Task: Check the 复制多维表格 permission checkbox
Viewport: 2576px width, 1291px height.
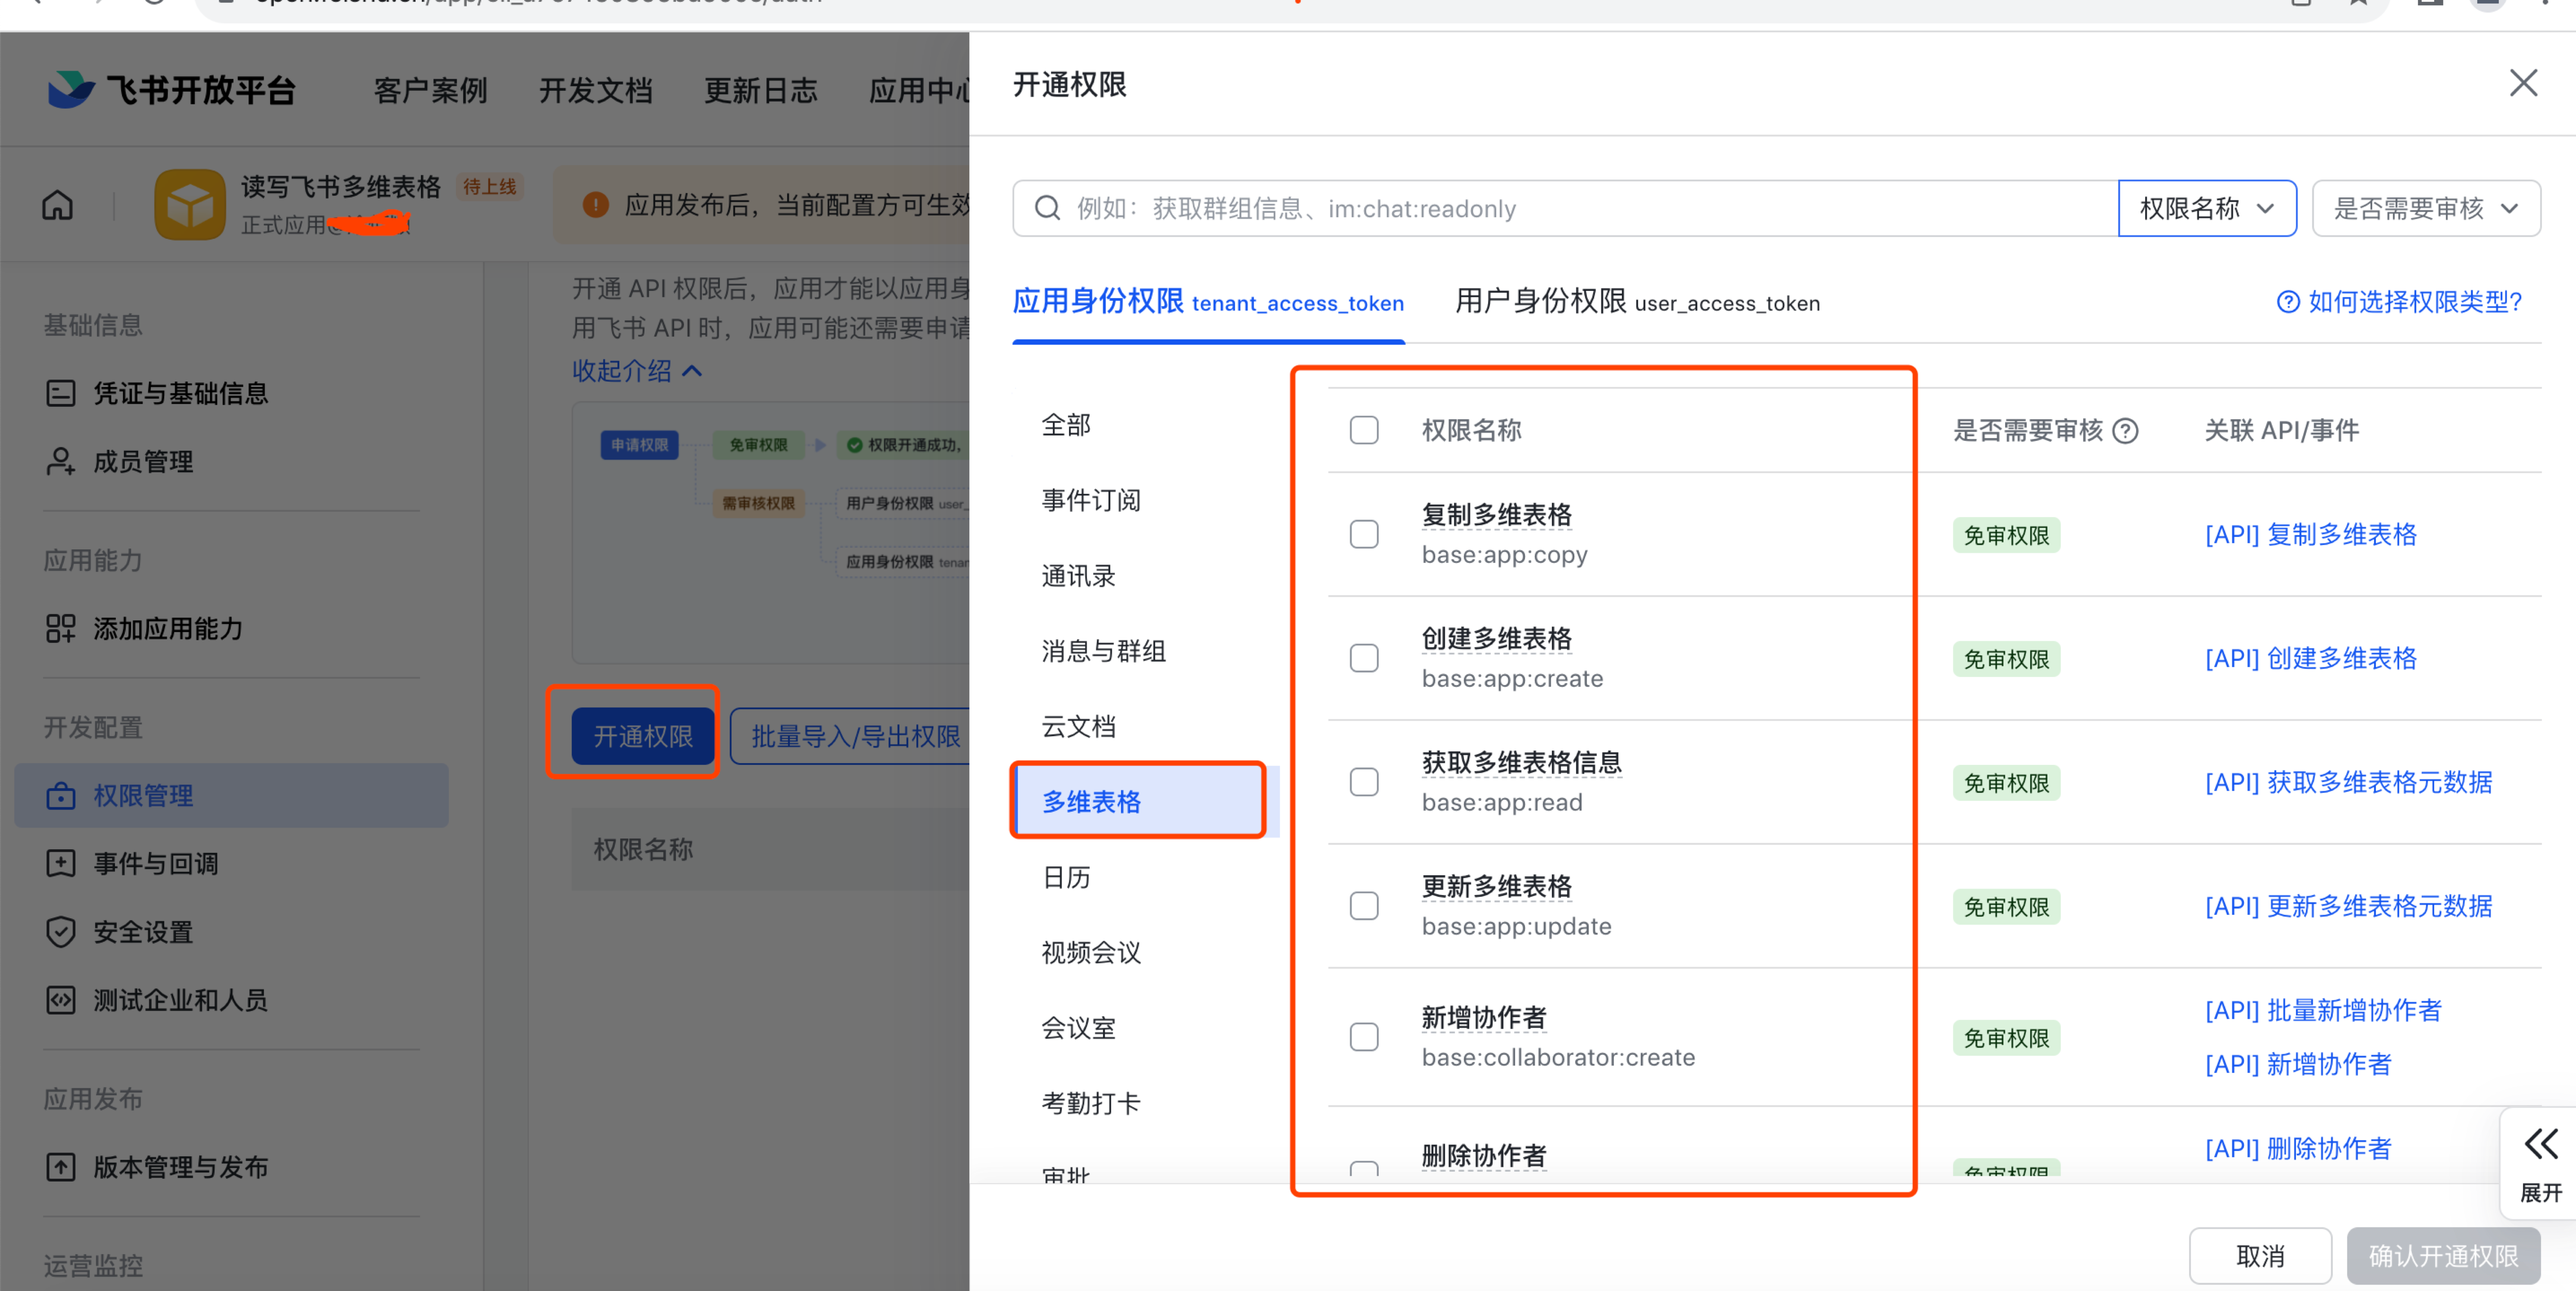Action: point(1363,534)
